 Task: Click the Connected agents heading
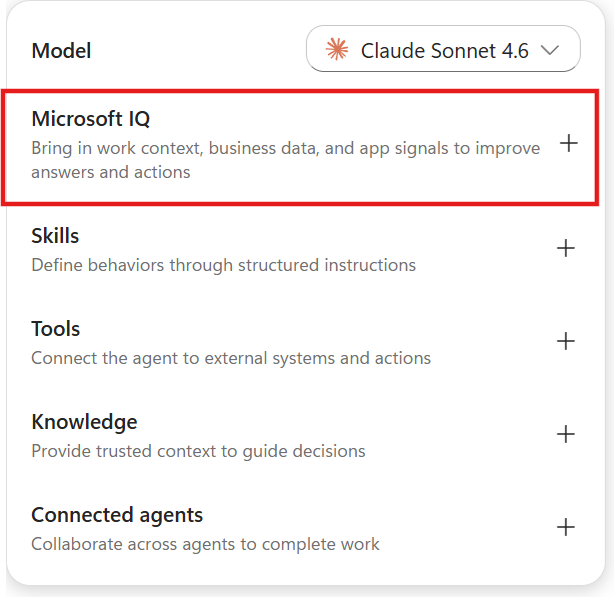pyautogui.click(x=117, y=515)
